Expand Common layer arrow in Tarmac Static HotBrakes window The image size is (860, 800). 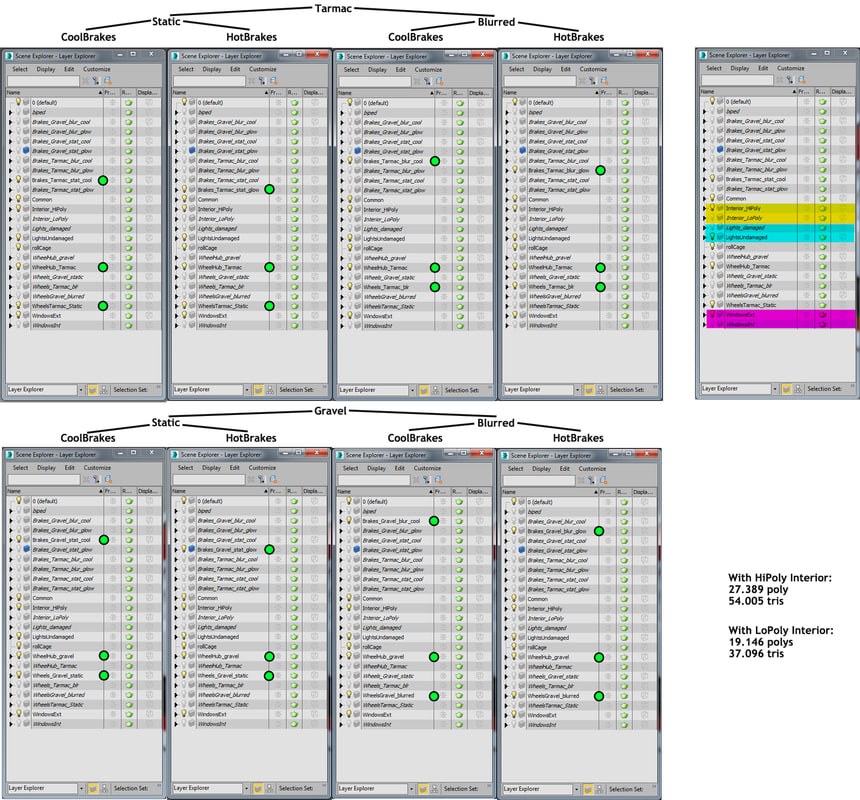coord(176,199)
